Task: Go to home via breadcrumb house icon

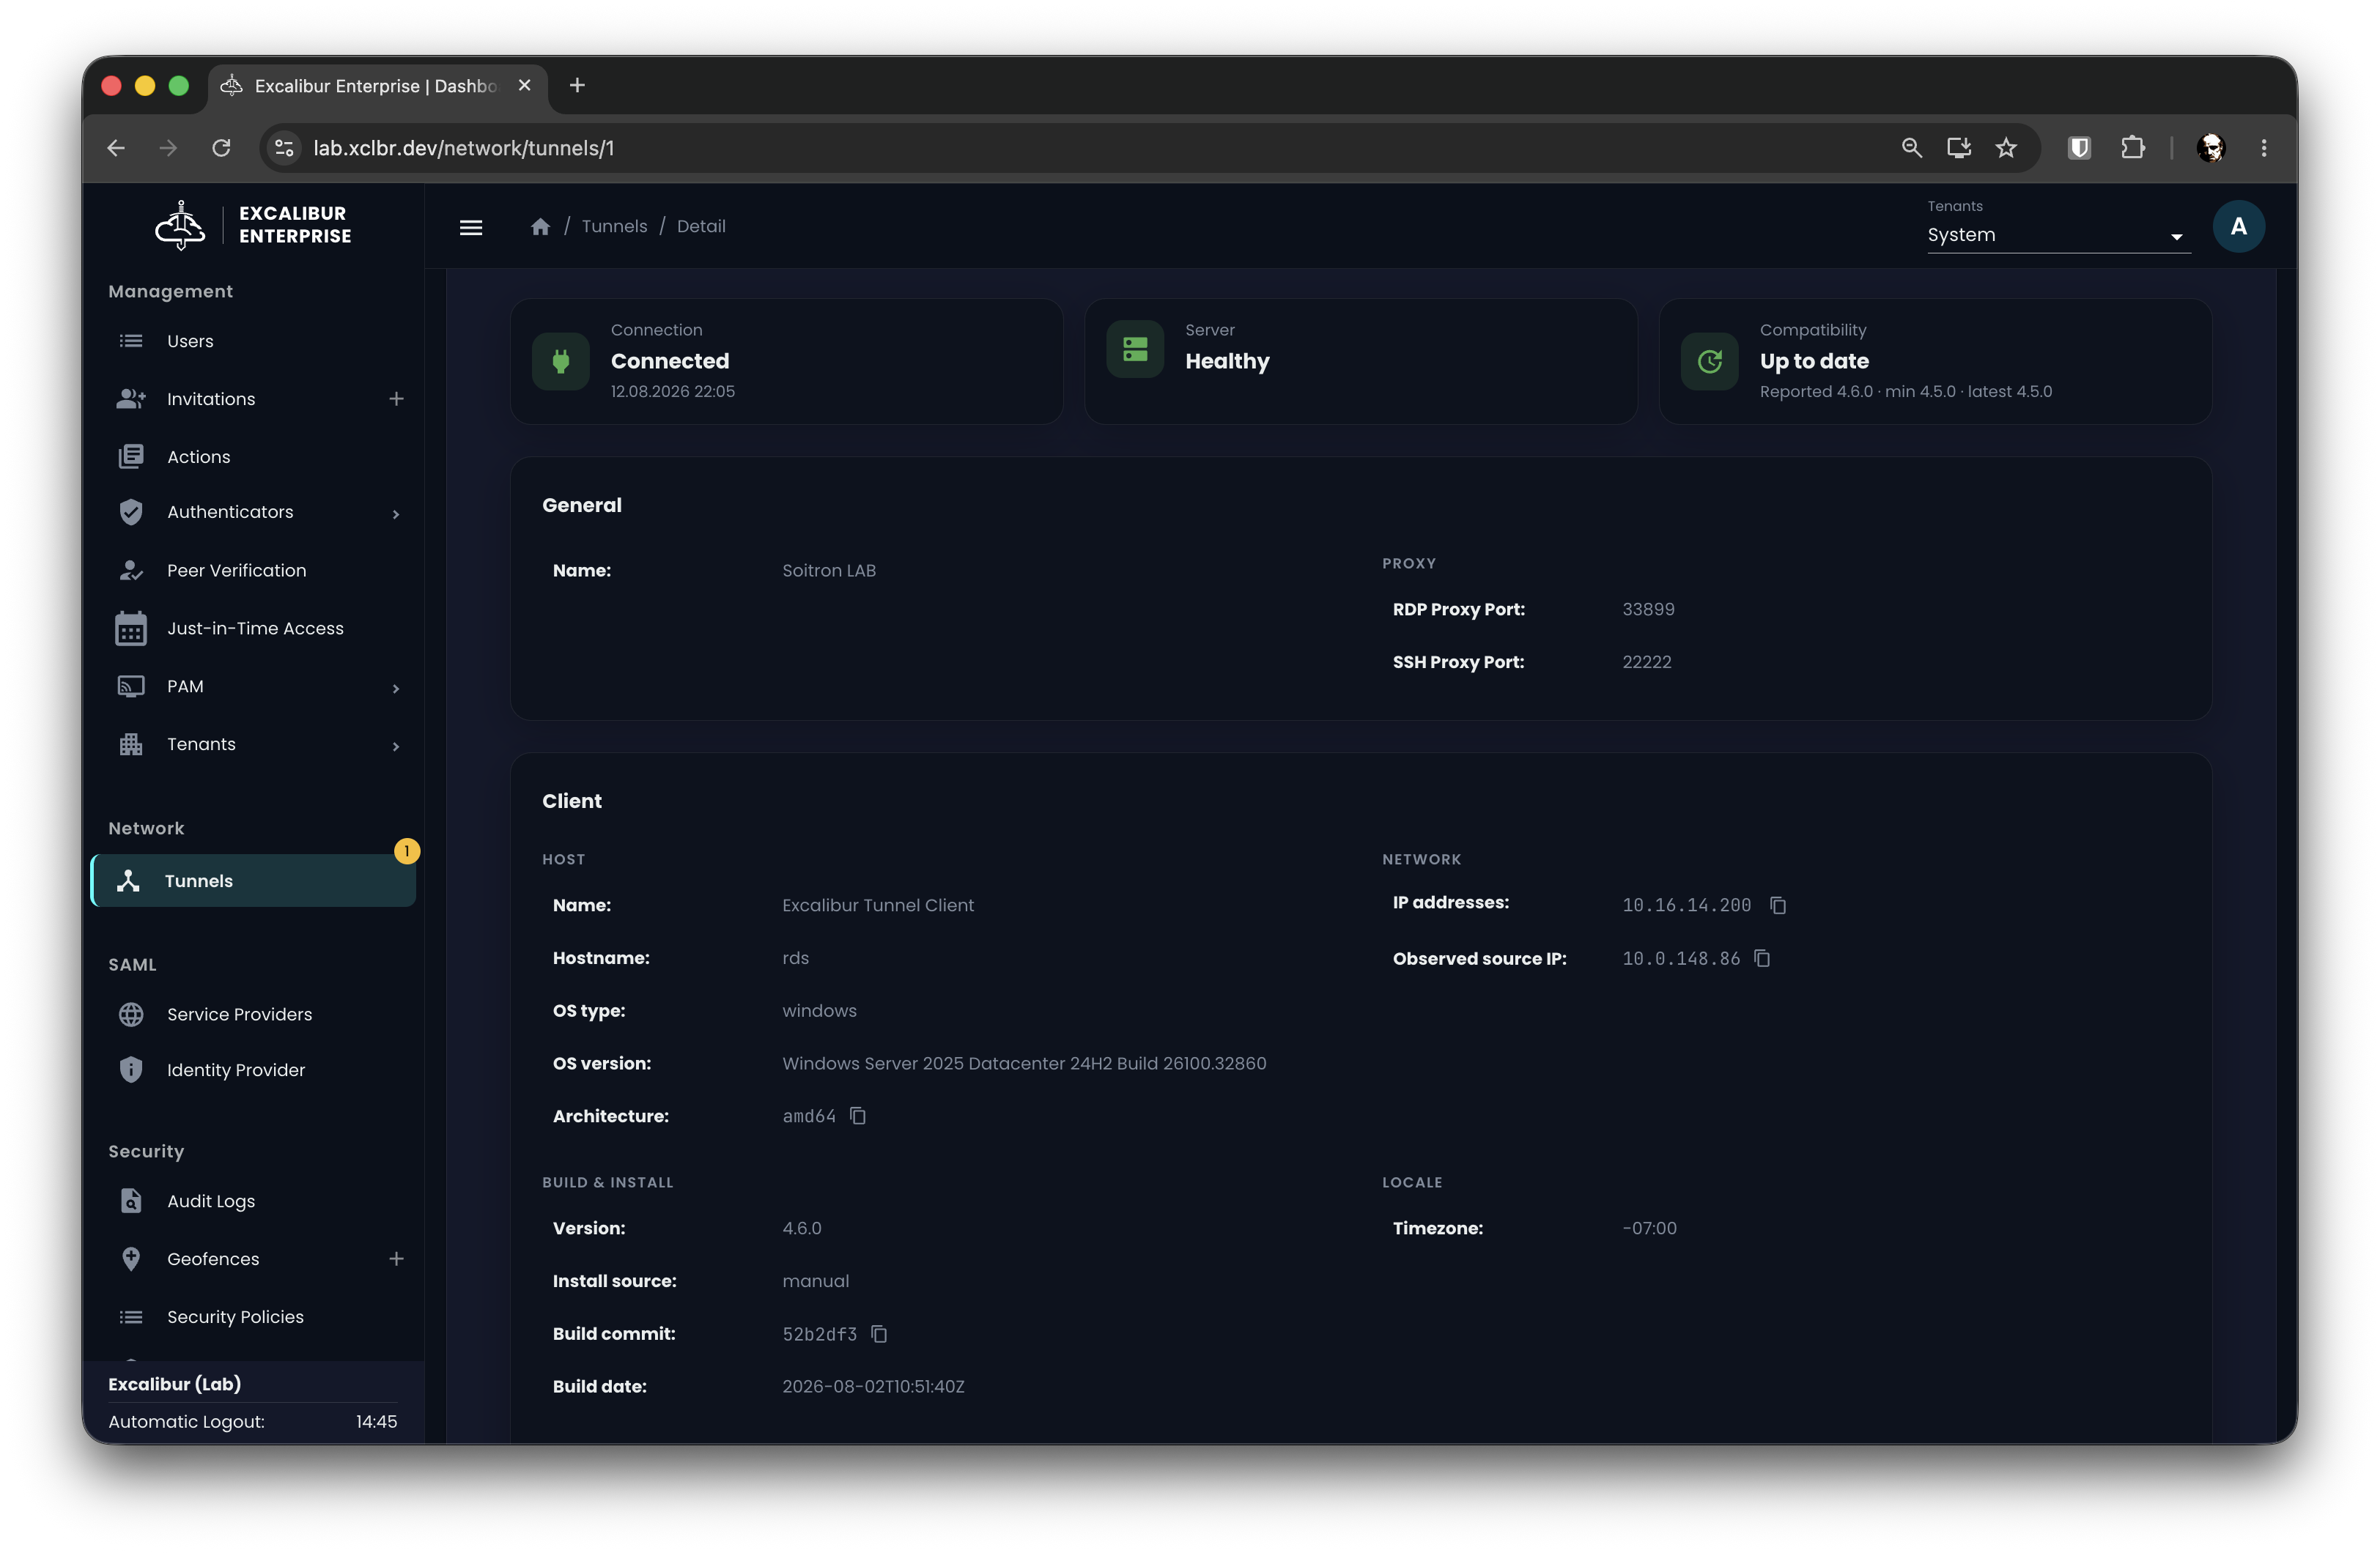Action: (540, 227)
